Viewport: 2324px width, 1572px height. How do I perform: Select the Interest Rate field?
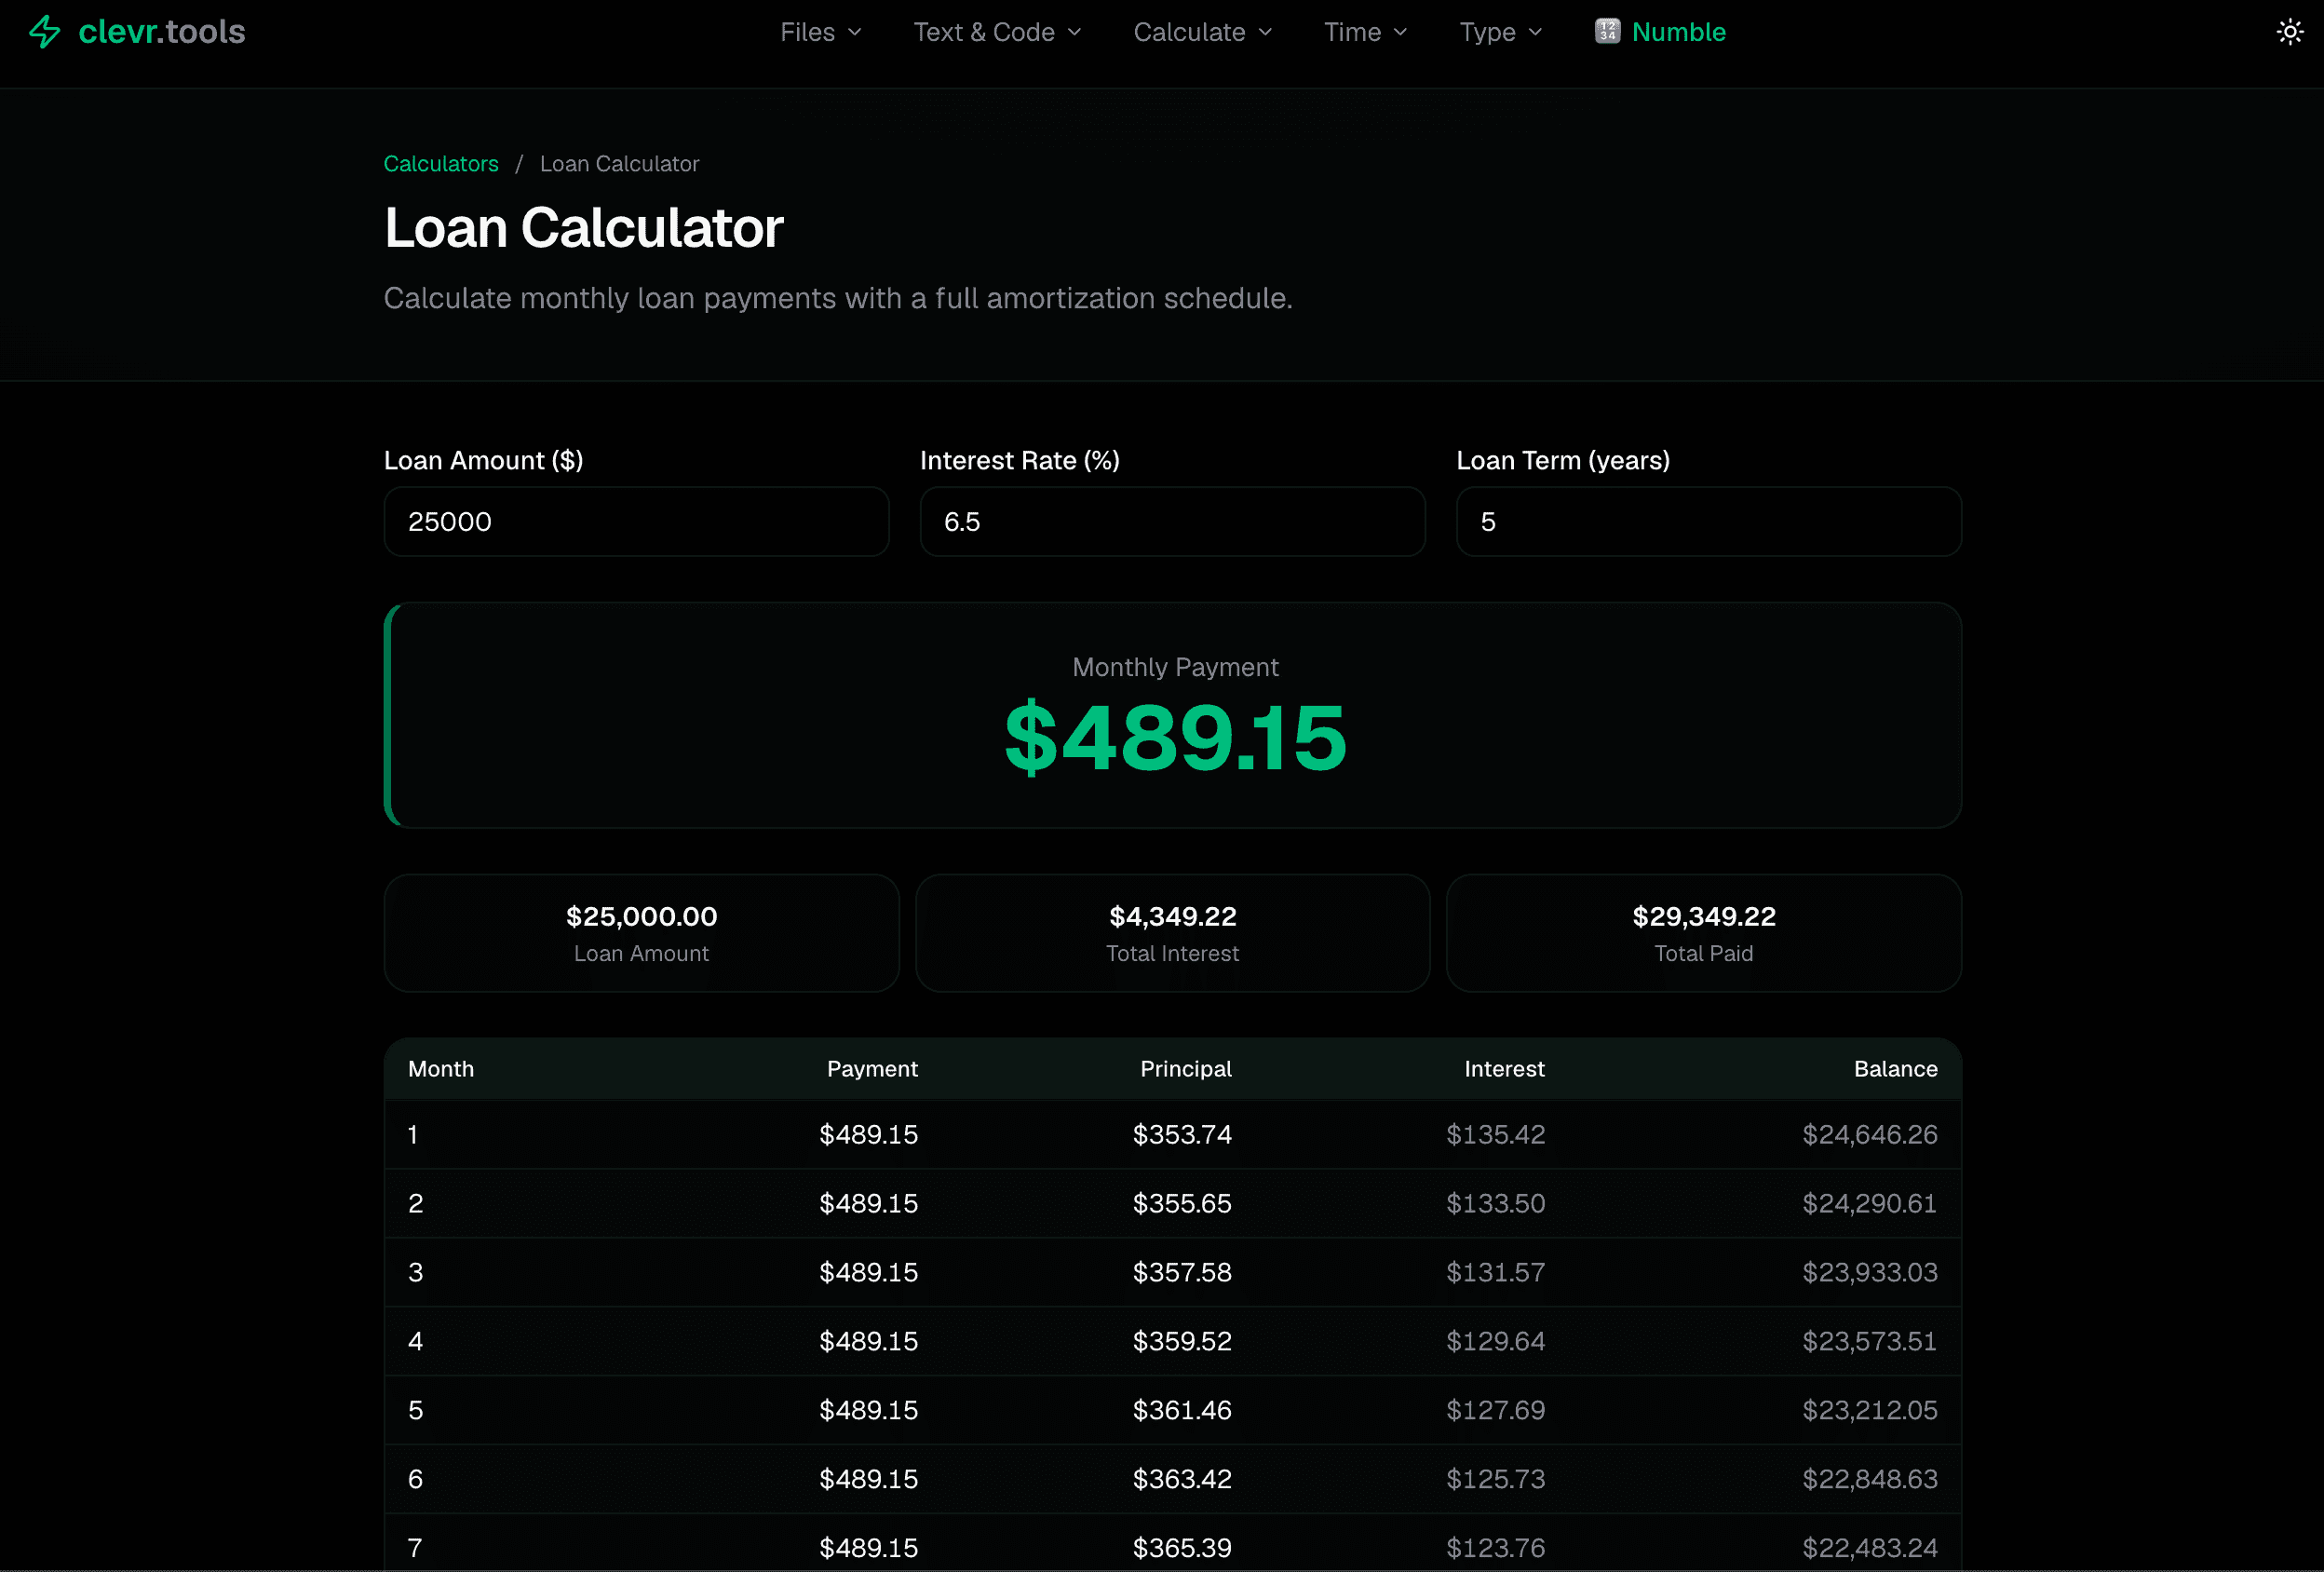1172,521
